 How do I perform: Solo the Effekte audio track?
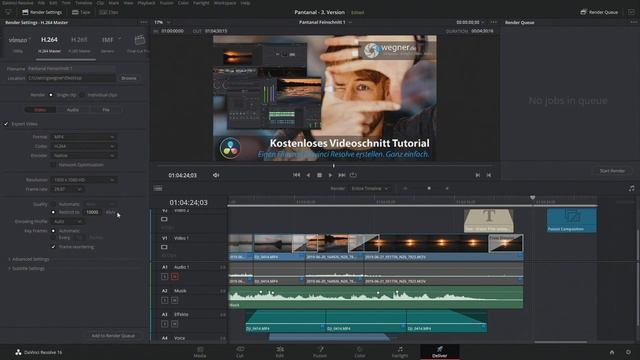tap(164, 324)
